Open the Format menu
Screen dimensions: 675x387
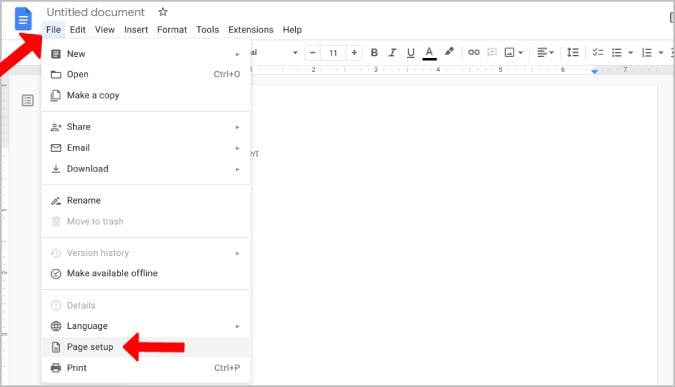coord(172,30)
